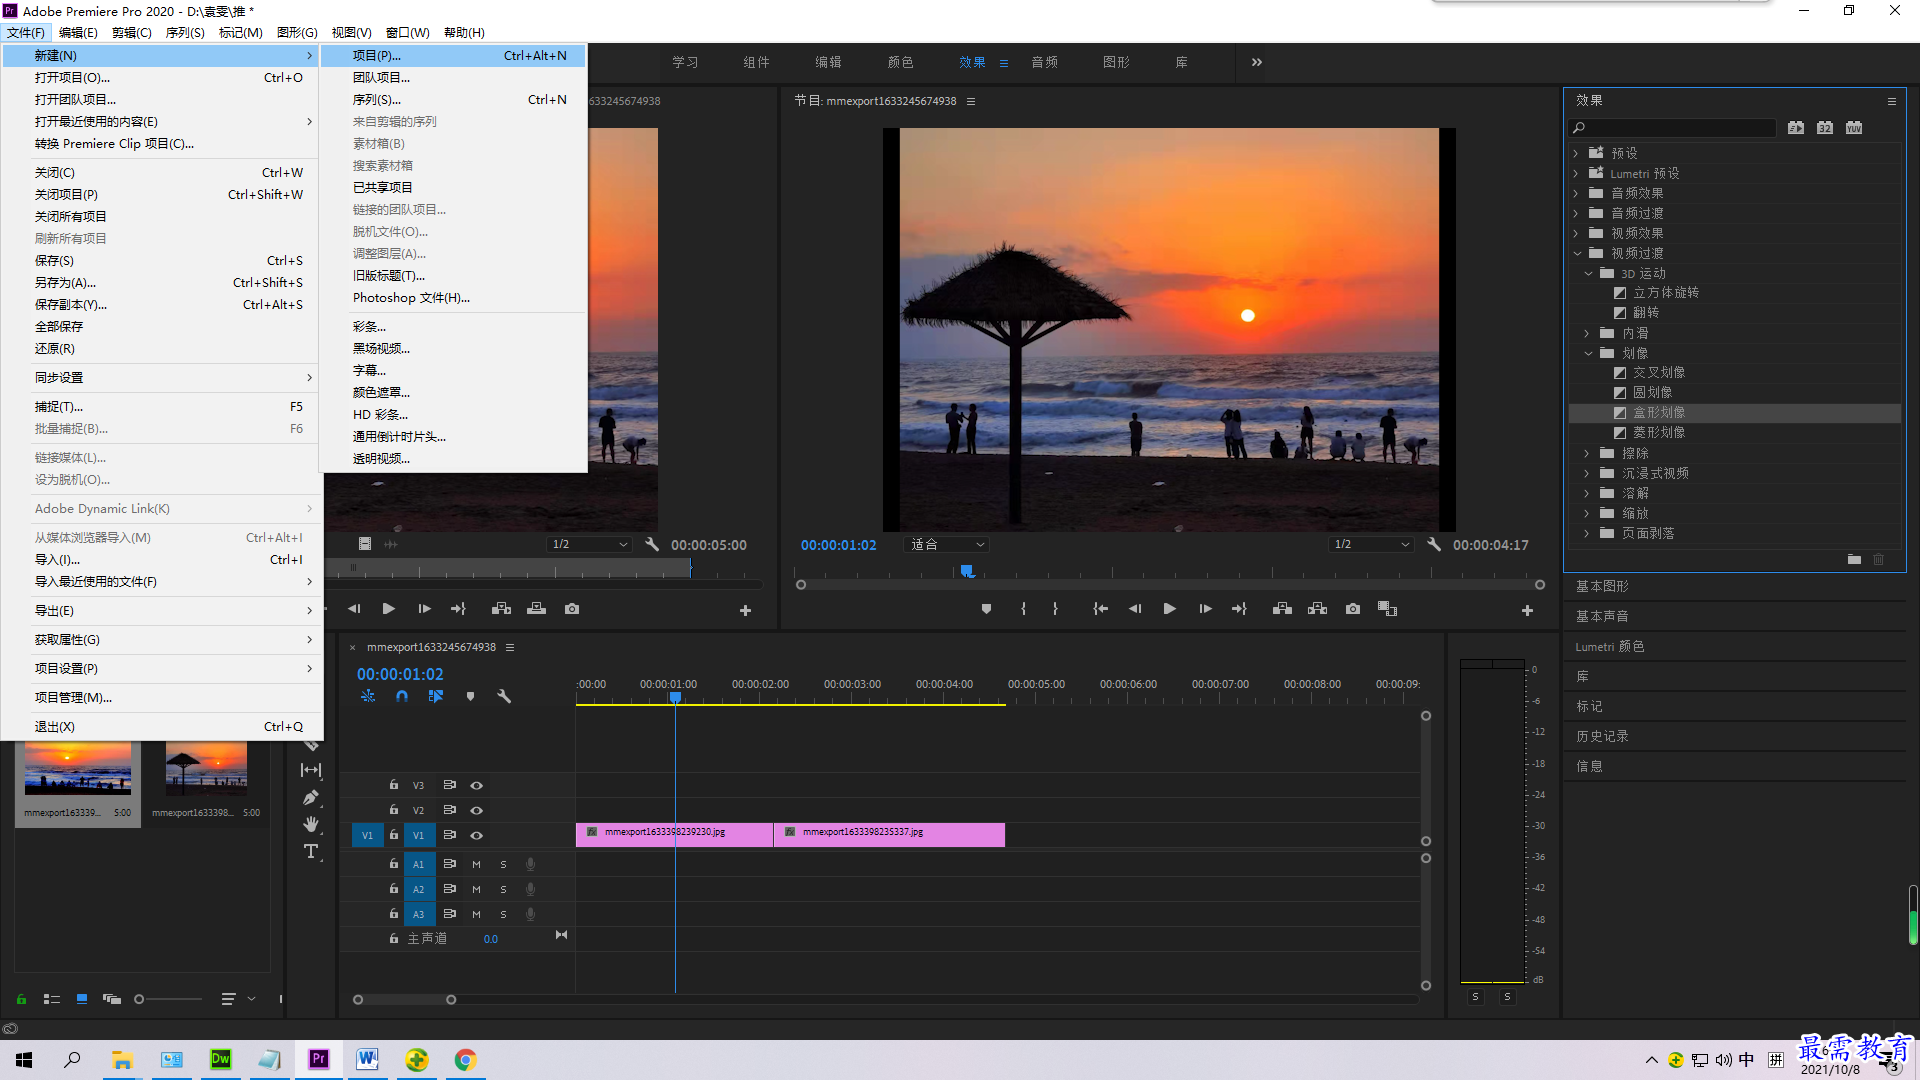
Task: Select the Pen tool
Action: [311, 798]
